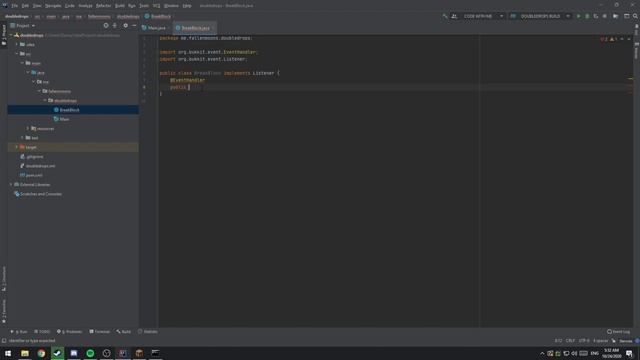
Task: Open the Window menu
Action: pyautogui.click(x=171, y=6)
